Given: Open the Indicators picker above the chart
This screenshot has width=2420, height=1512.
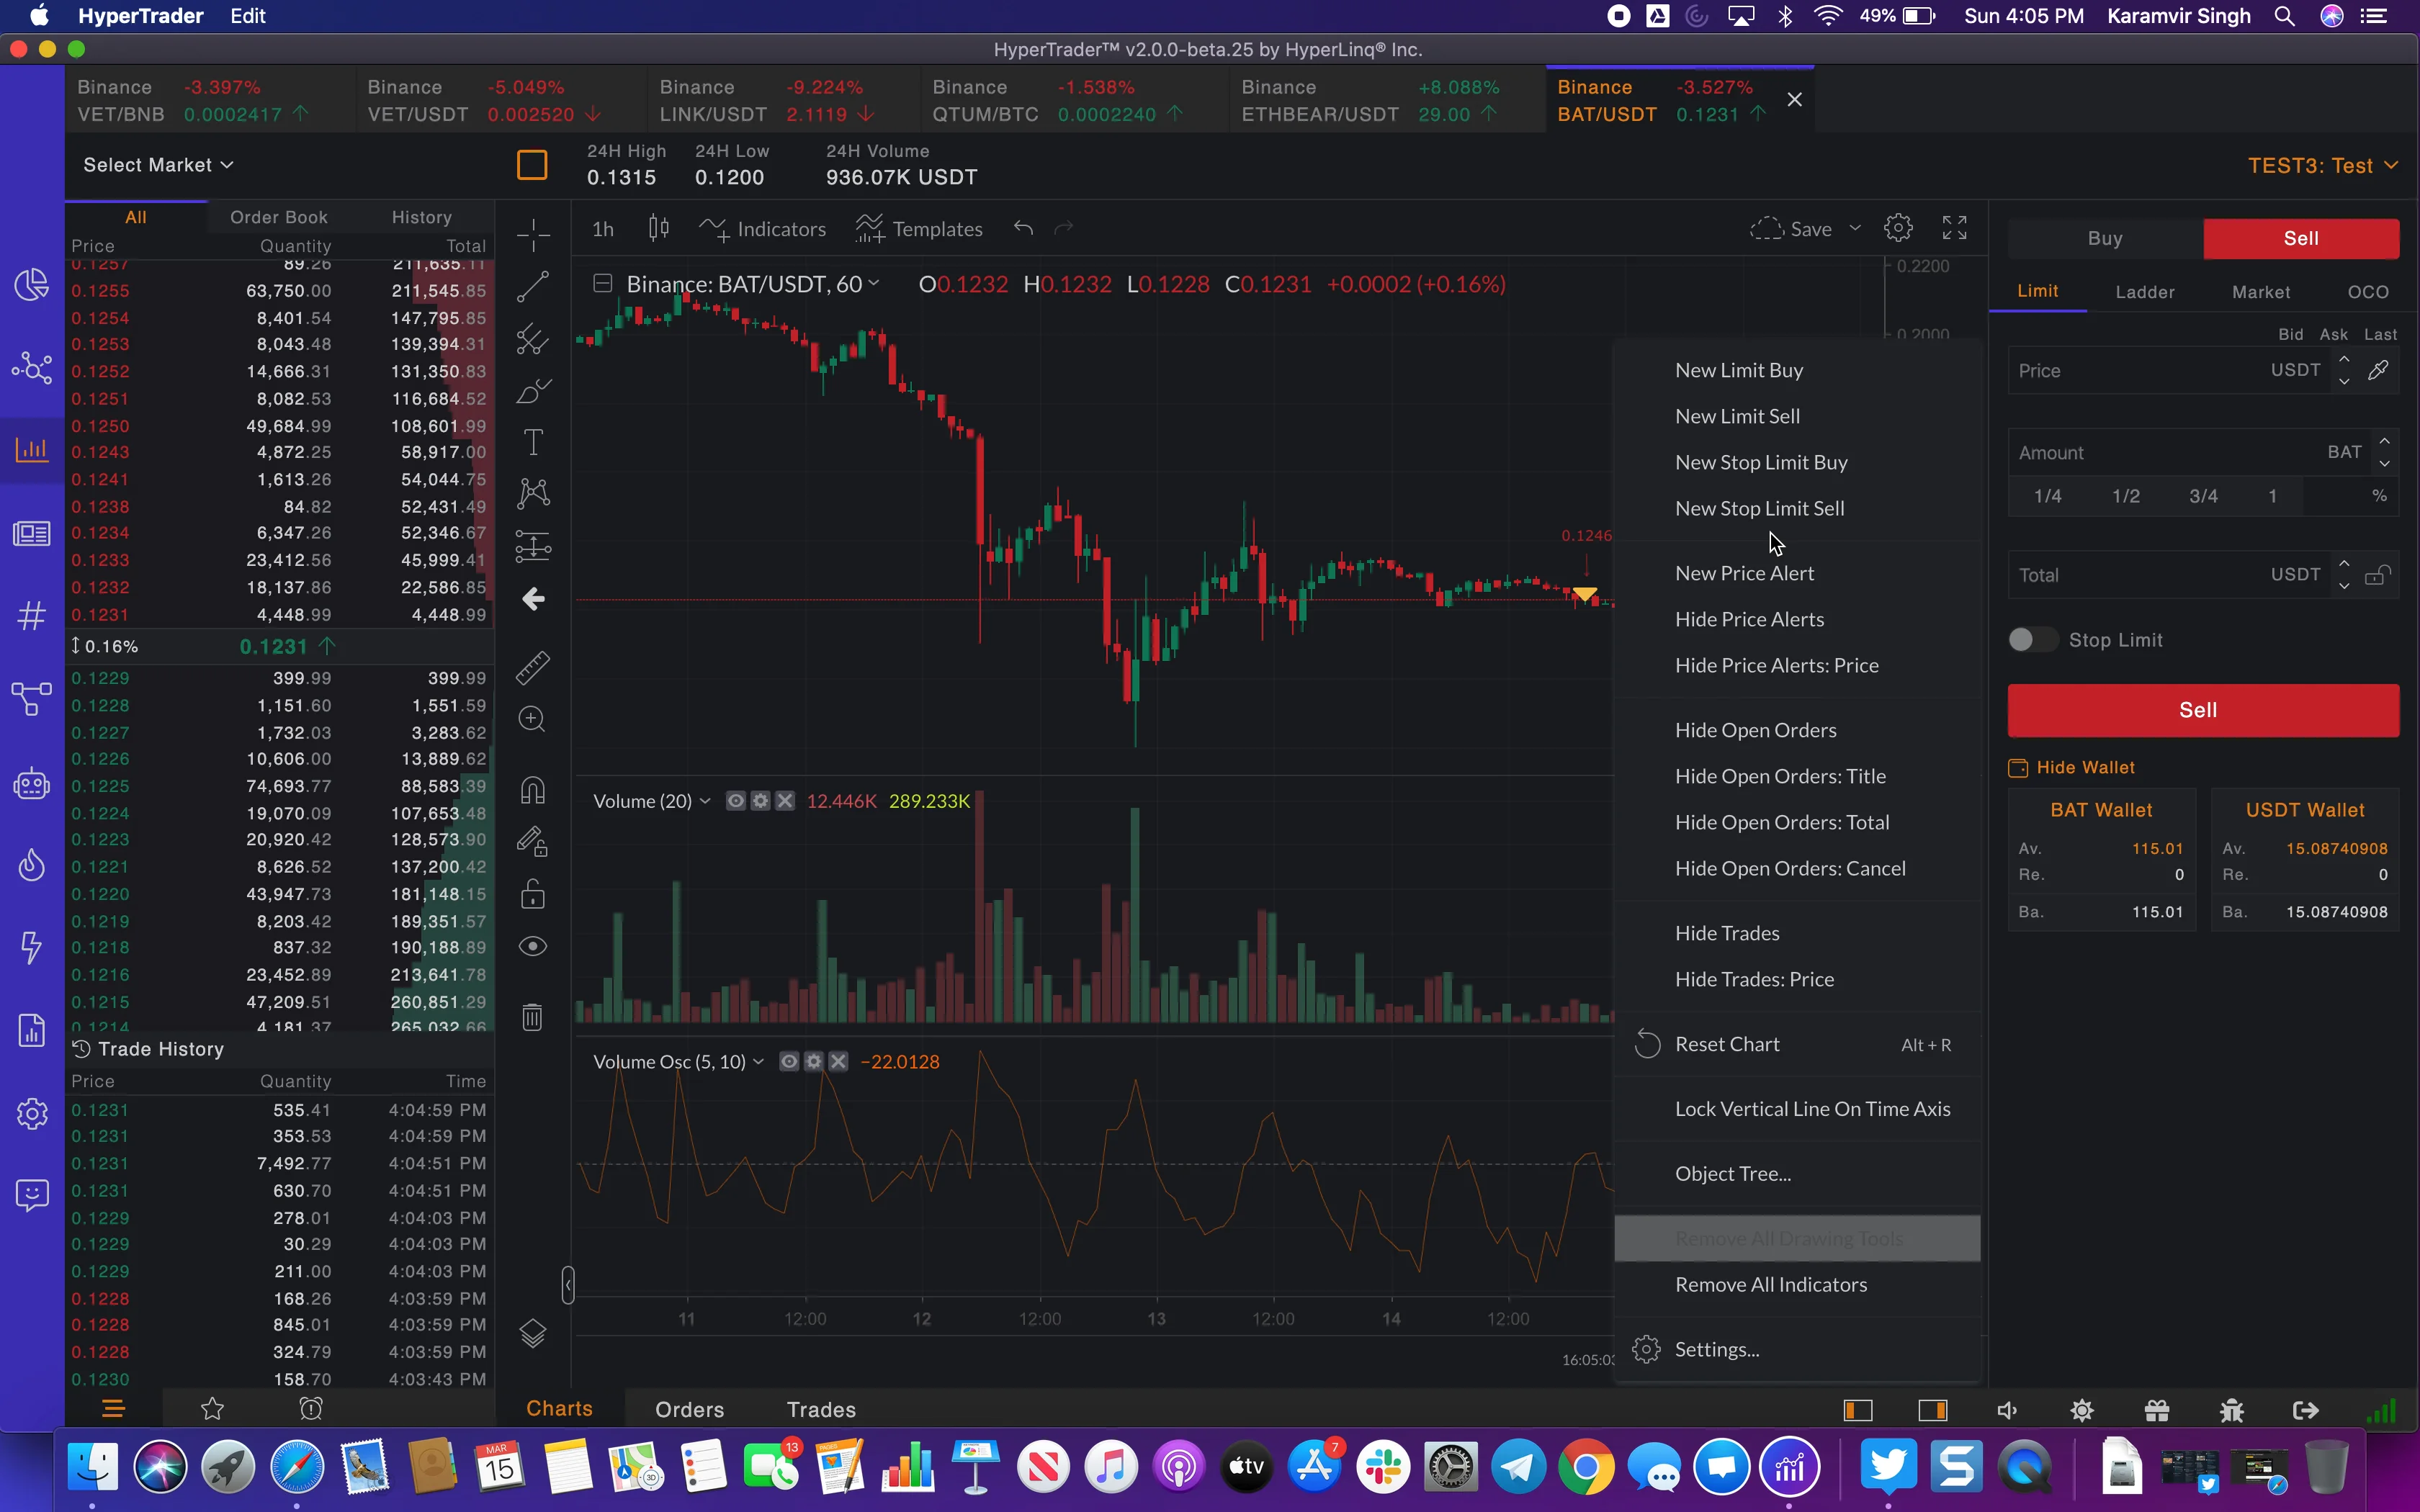Looking at the screenshot, I should pyautogui.click(x=763, y=228).
